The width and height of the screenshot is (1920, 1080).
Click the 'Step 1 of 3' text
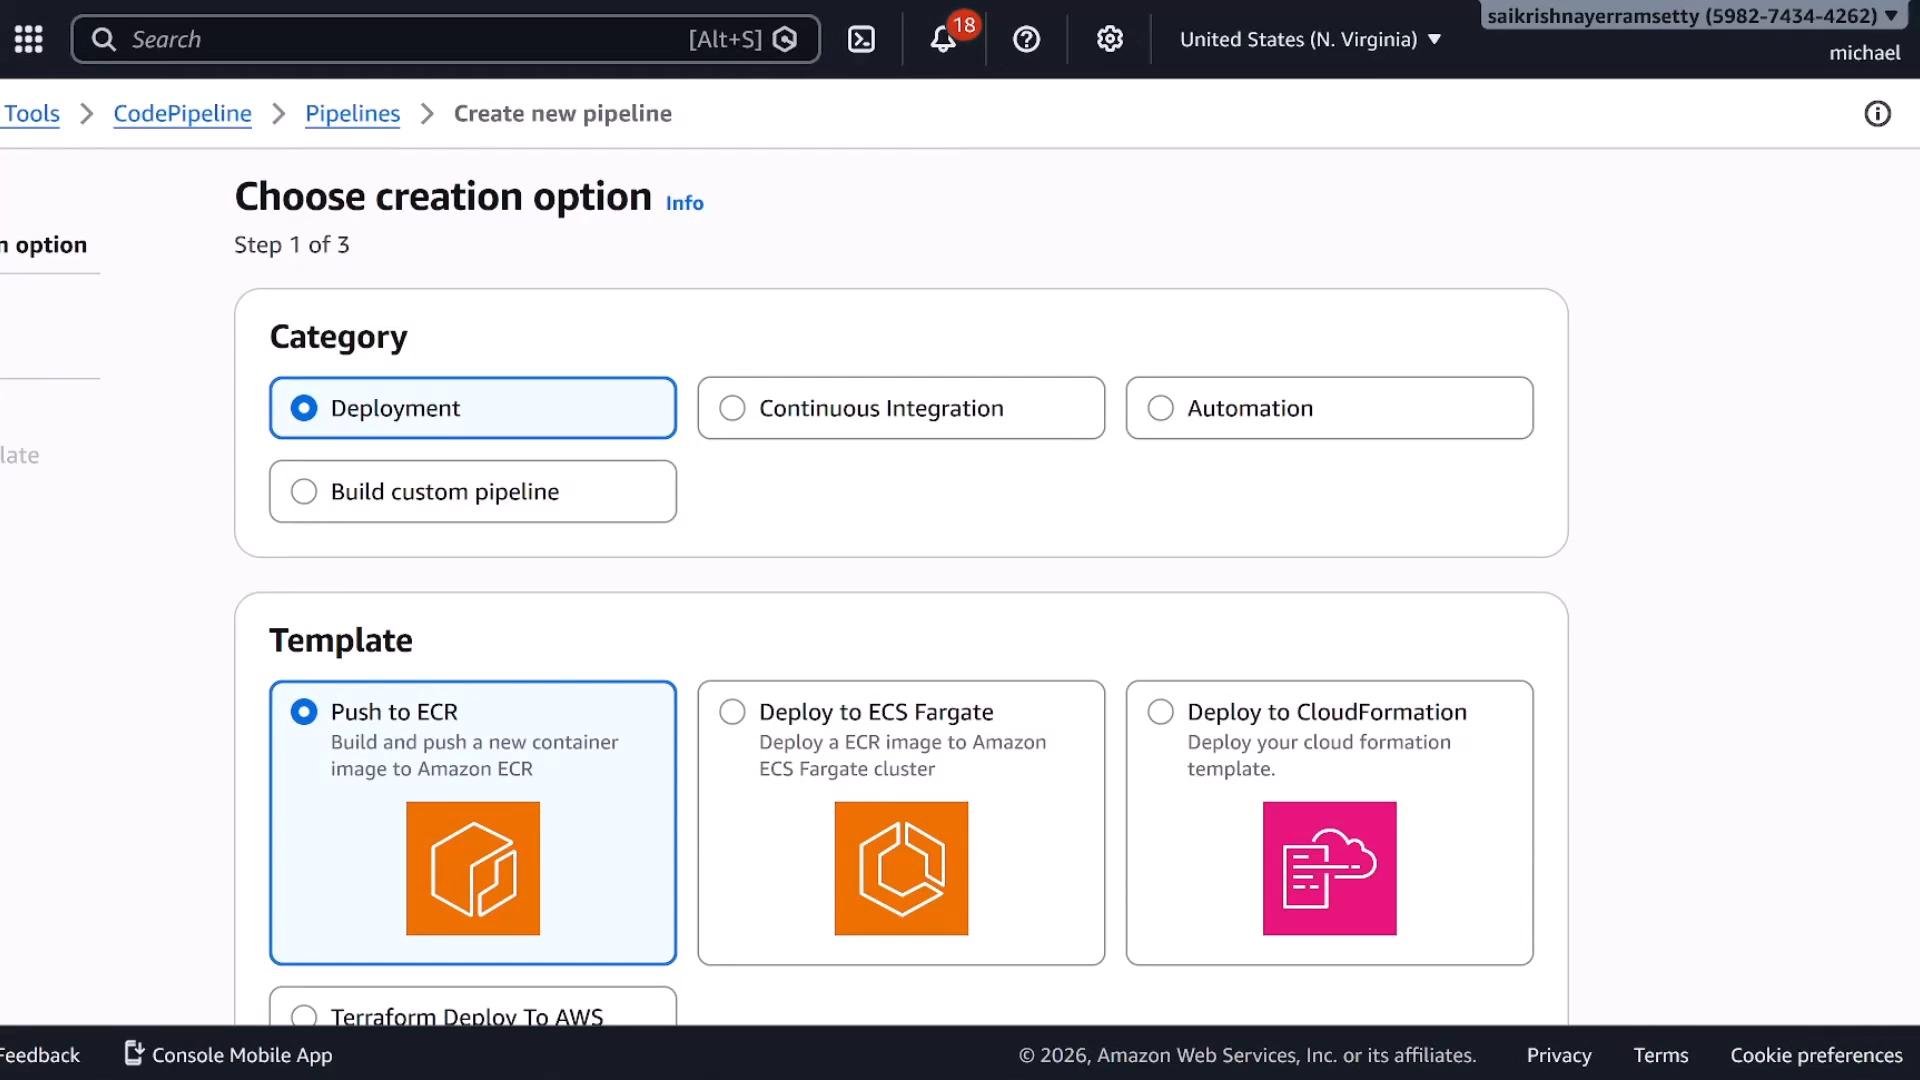(x=291, y=245)
